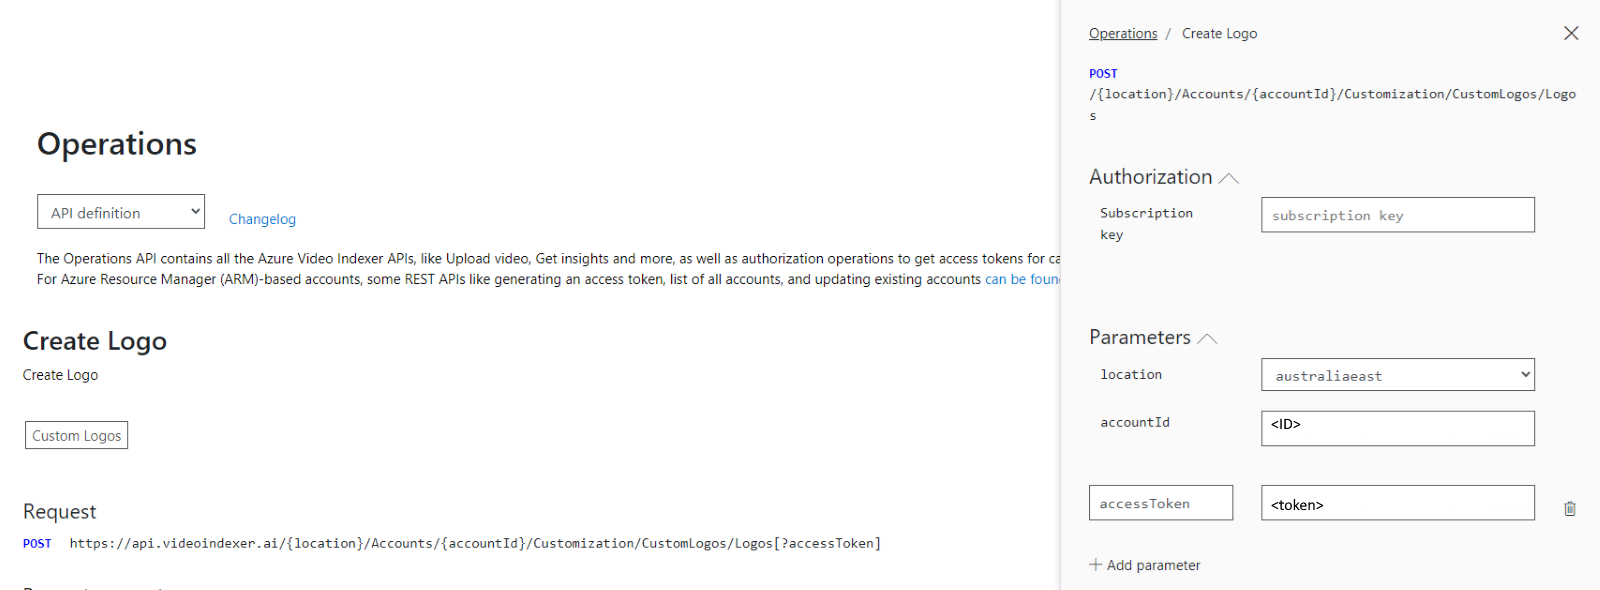Collapse the Authorization section chevron

1229,178
